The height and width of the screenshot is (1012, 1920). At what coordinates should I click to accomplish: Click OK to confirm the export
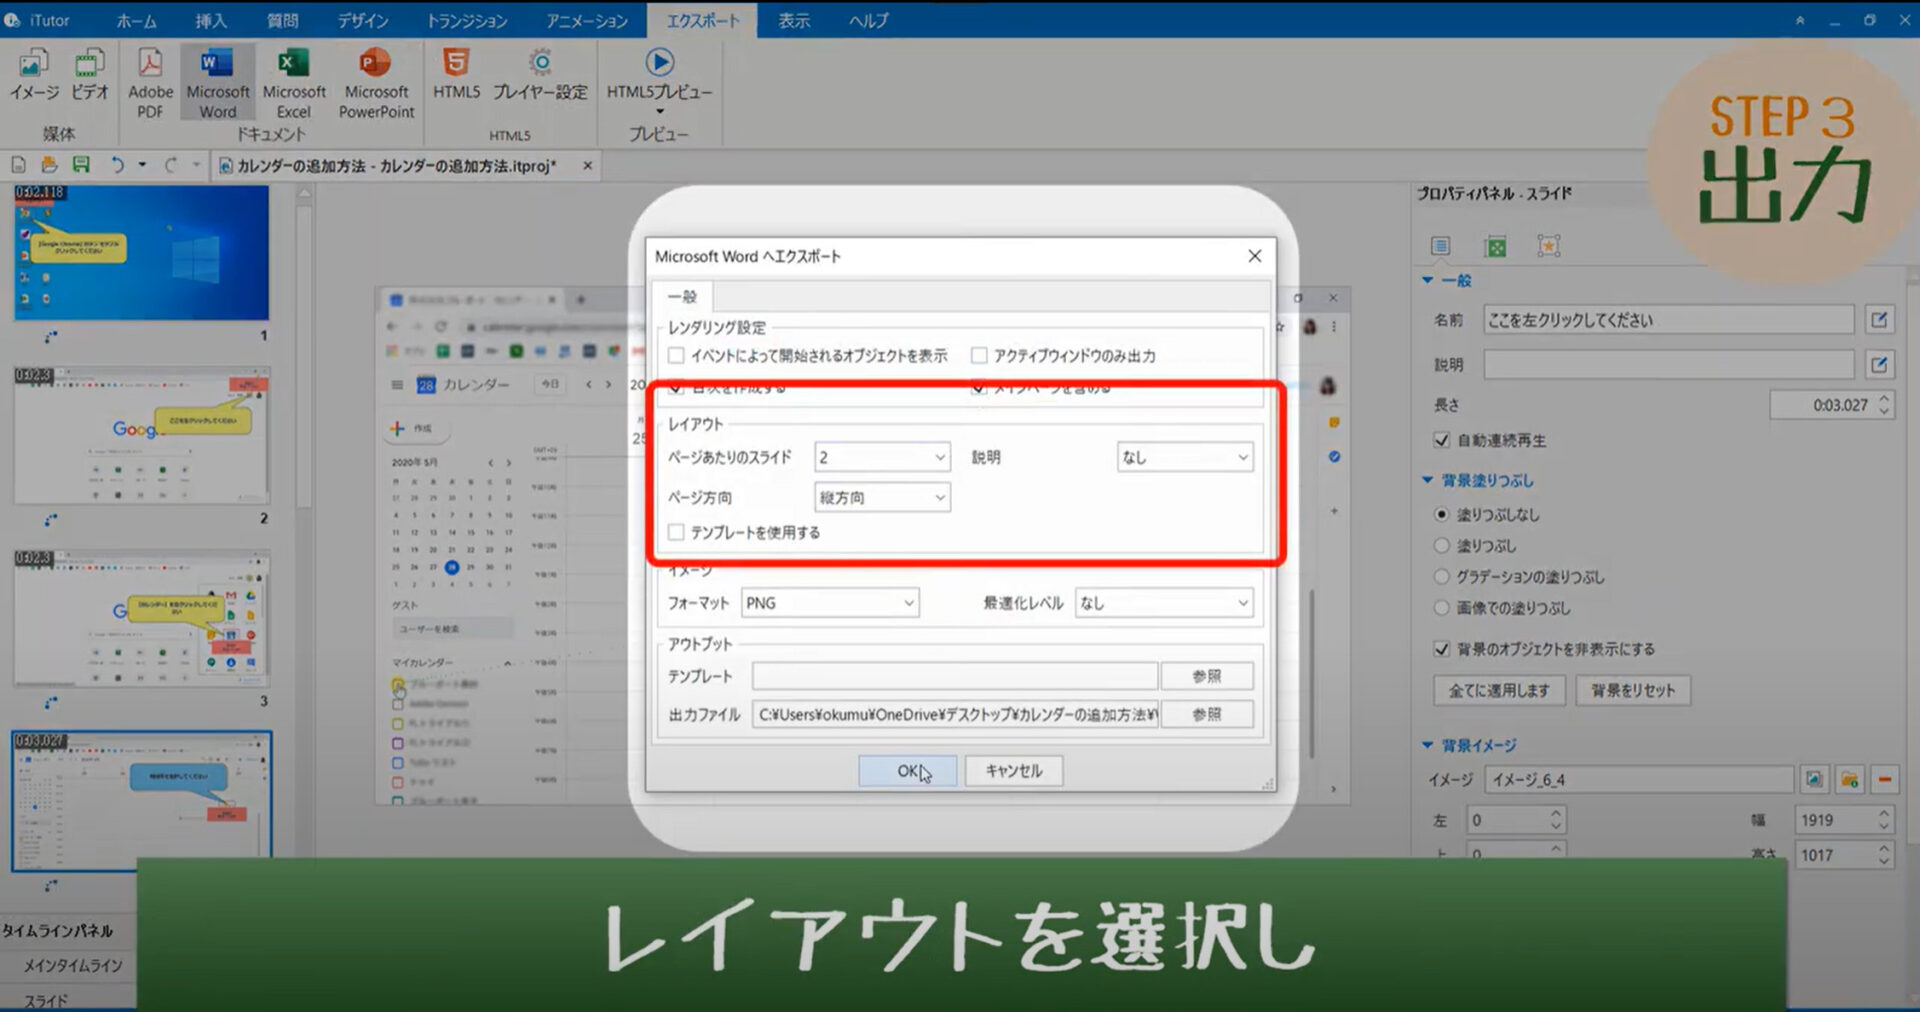pos(906,770)
